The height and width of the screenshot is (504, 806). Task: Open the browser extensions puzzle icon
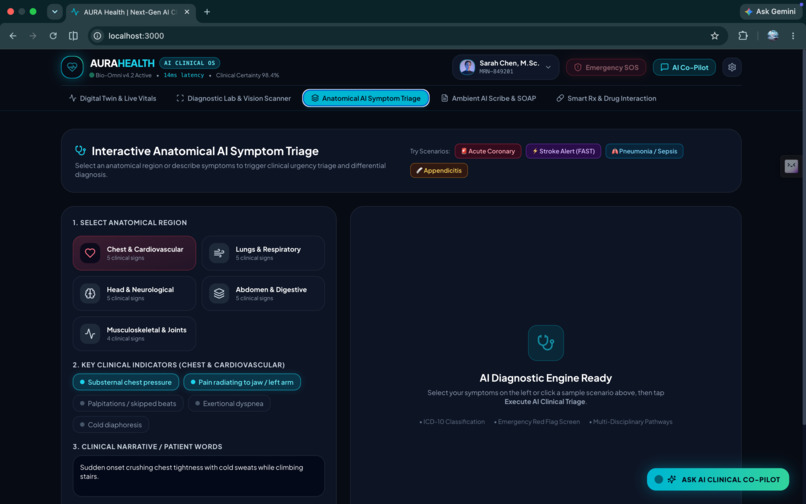[743, 35]
